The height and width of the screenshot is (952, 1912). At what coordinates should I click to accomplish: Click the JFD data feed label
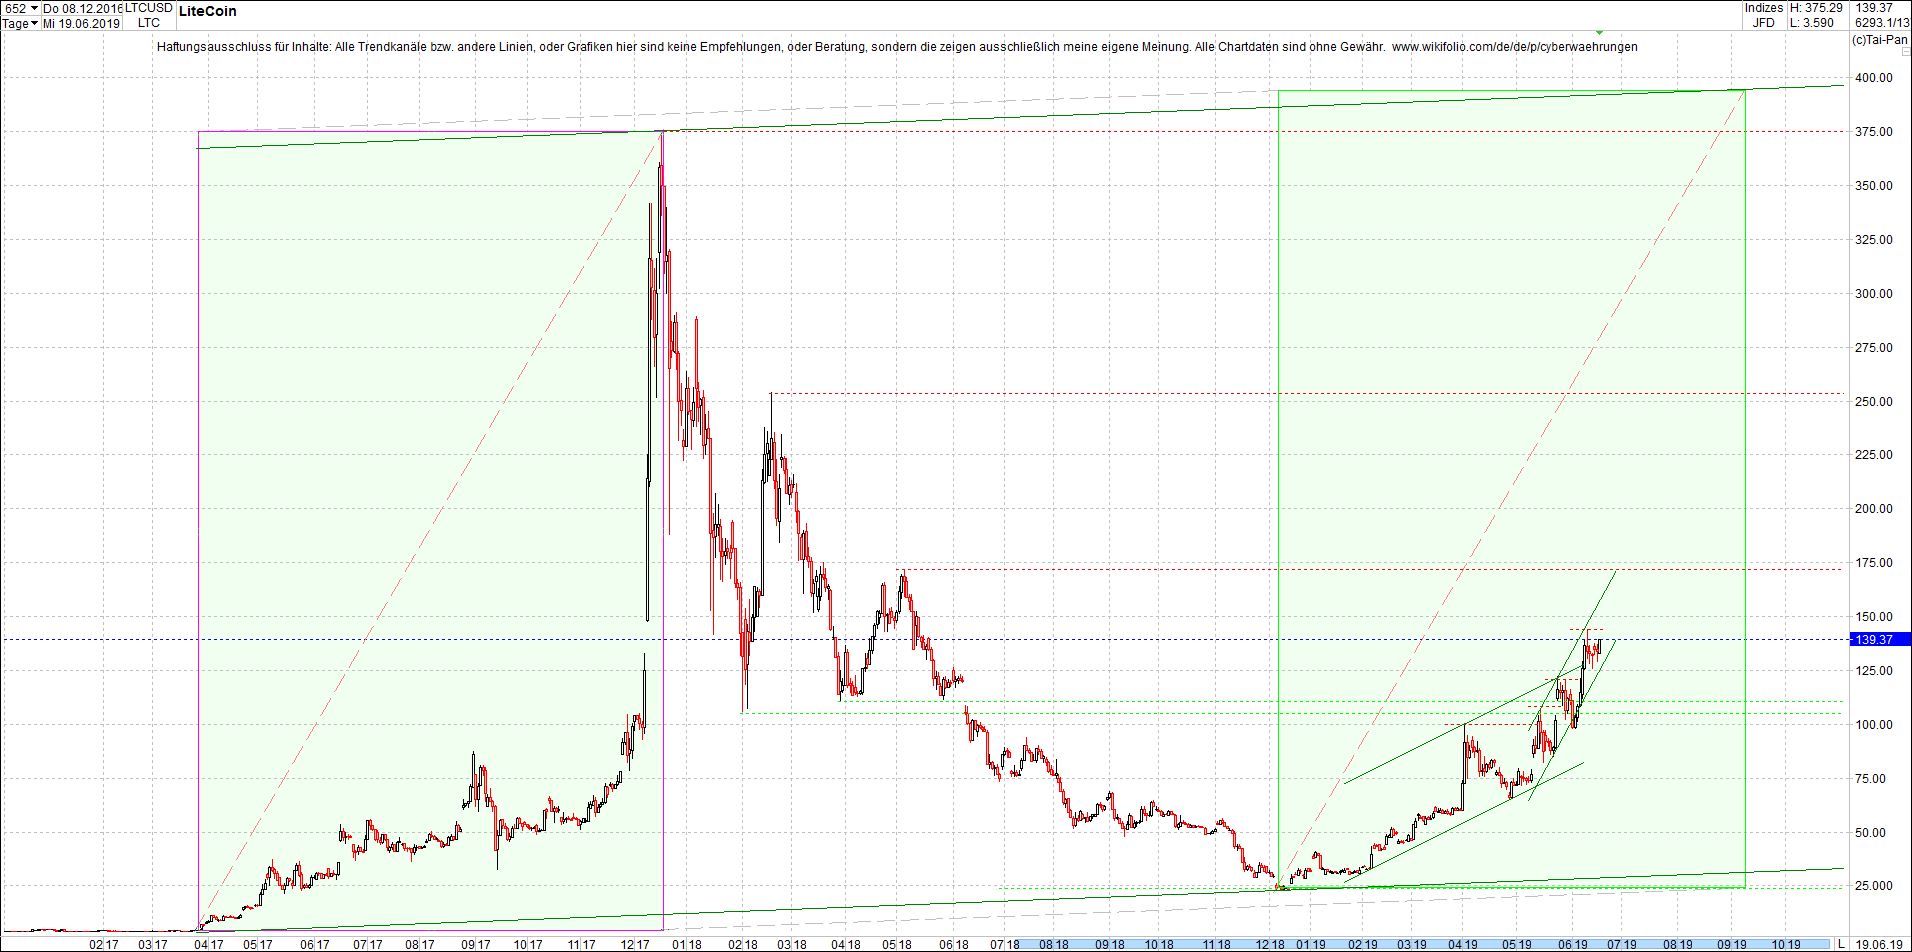[1763, 22]
